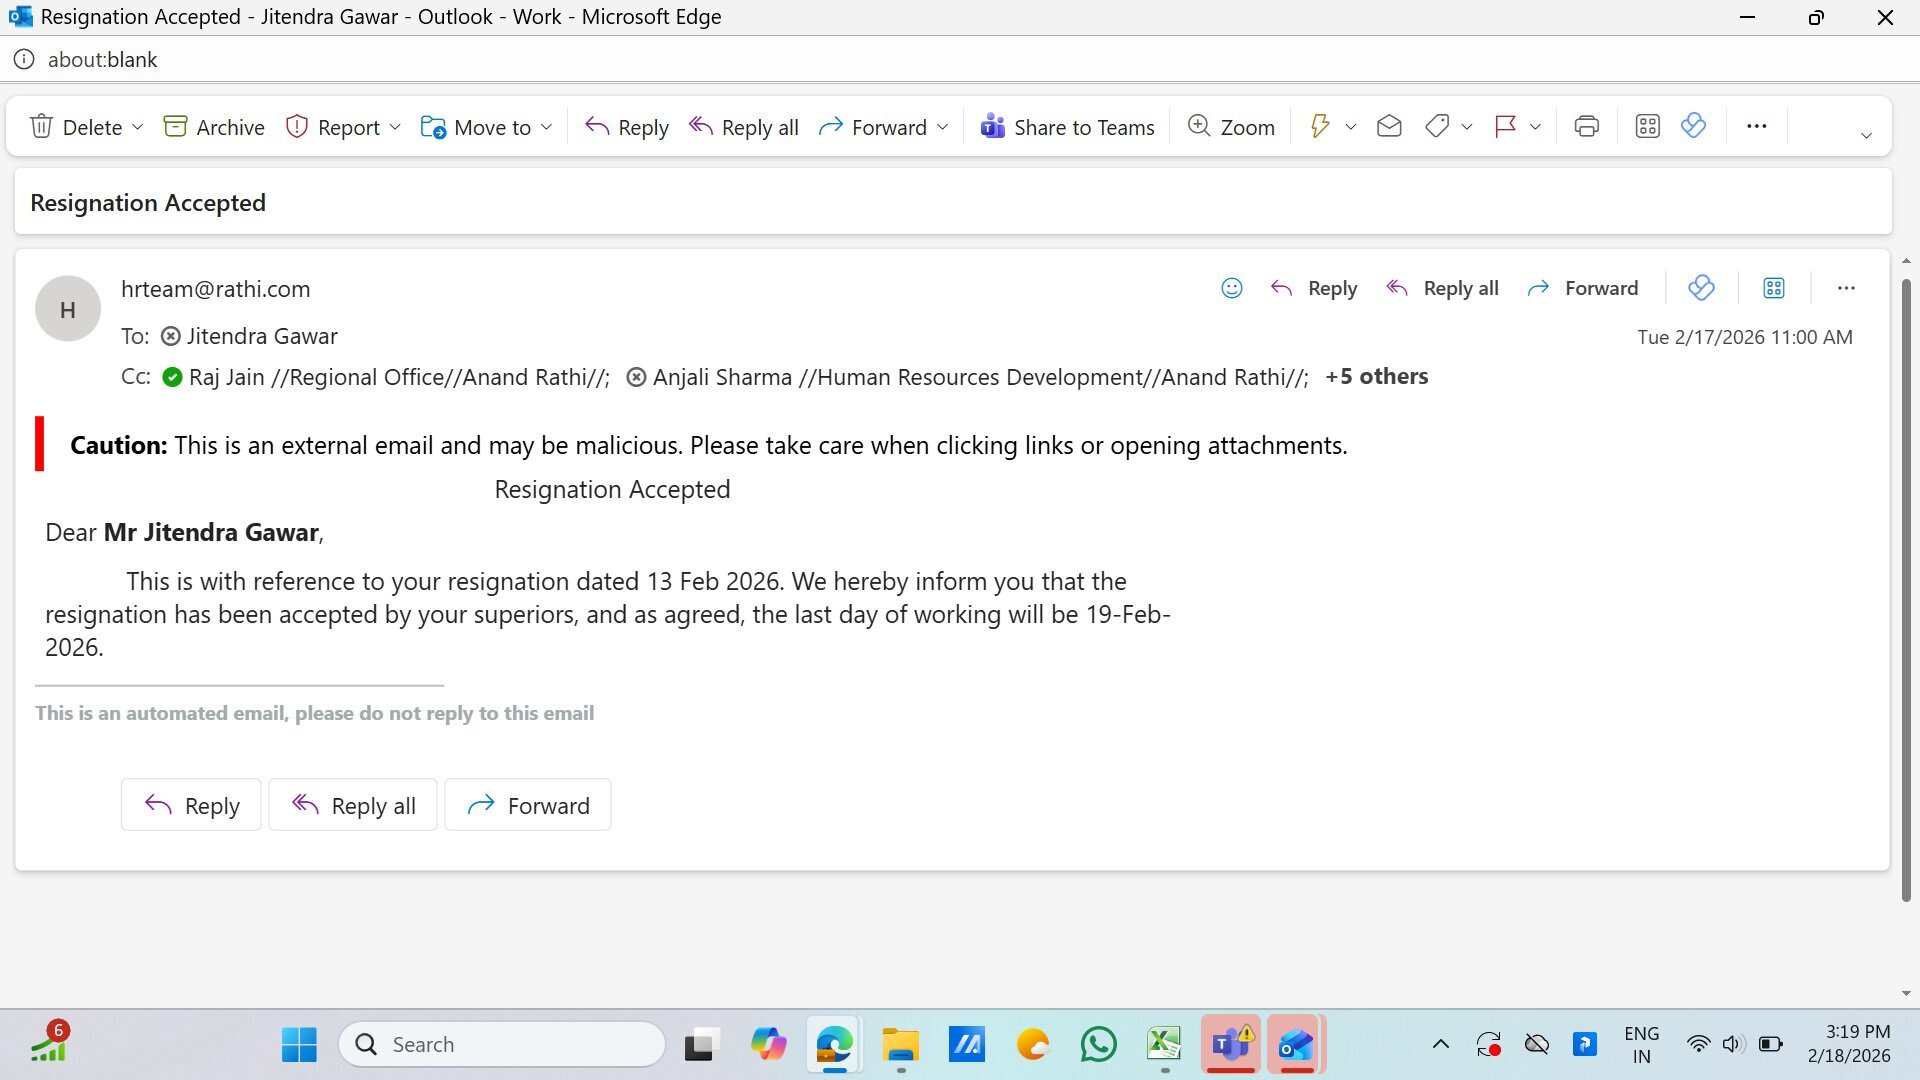Add a reaction with the smiley icon

pos(1231,288)
